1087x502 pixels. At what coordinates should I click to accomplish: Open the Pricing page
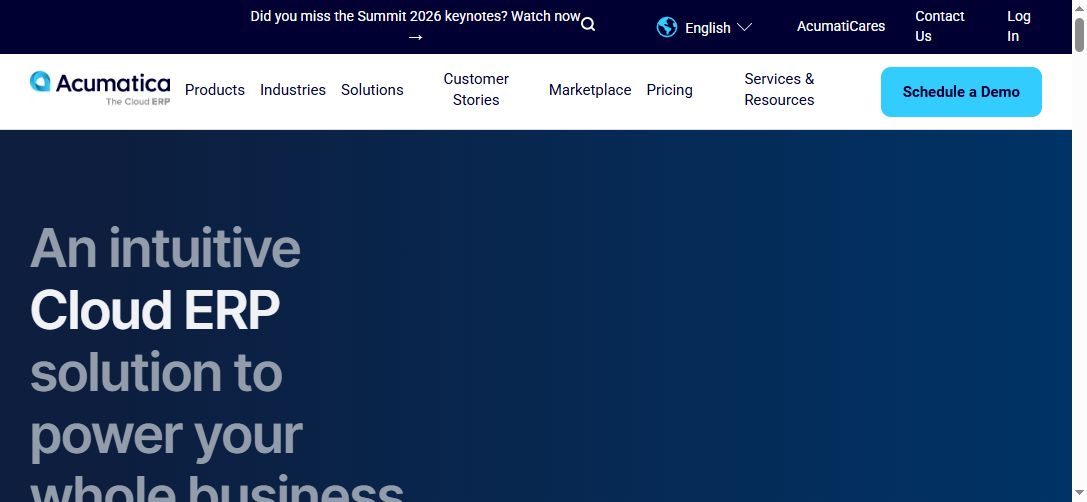click(670, 90)
